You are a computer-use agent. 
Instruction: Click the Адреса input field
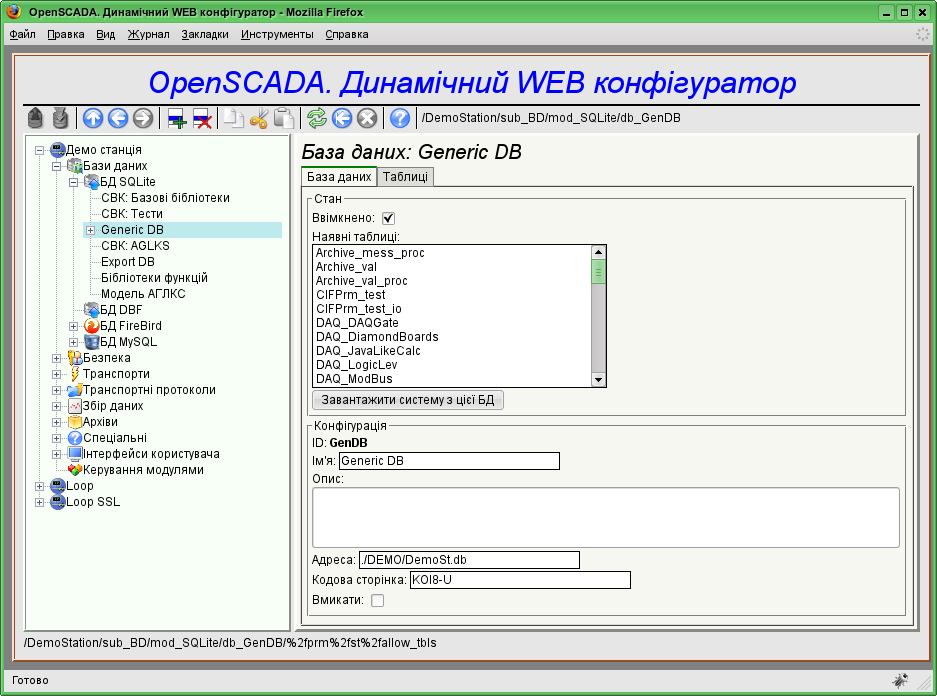(468, 560)
